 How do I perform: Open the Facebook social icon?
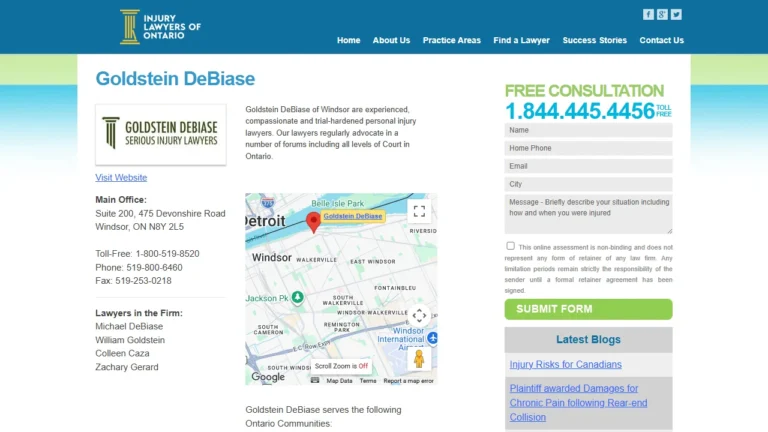[648, 15]
